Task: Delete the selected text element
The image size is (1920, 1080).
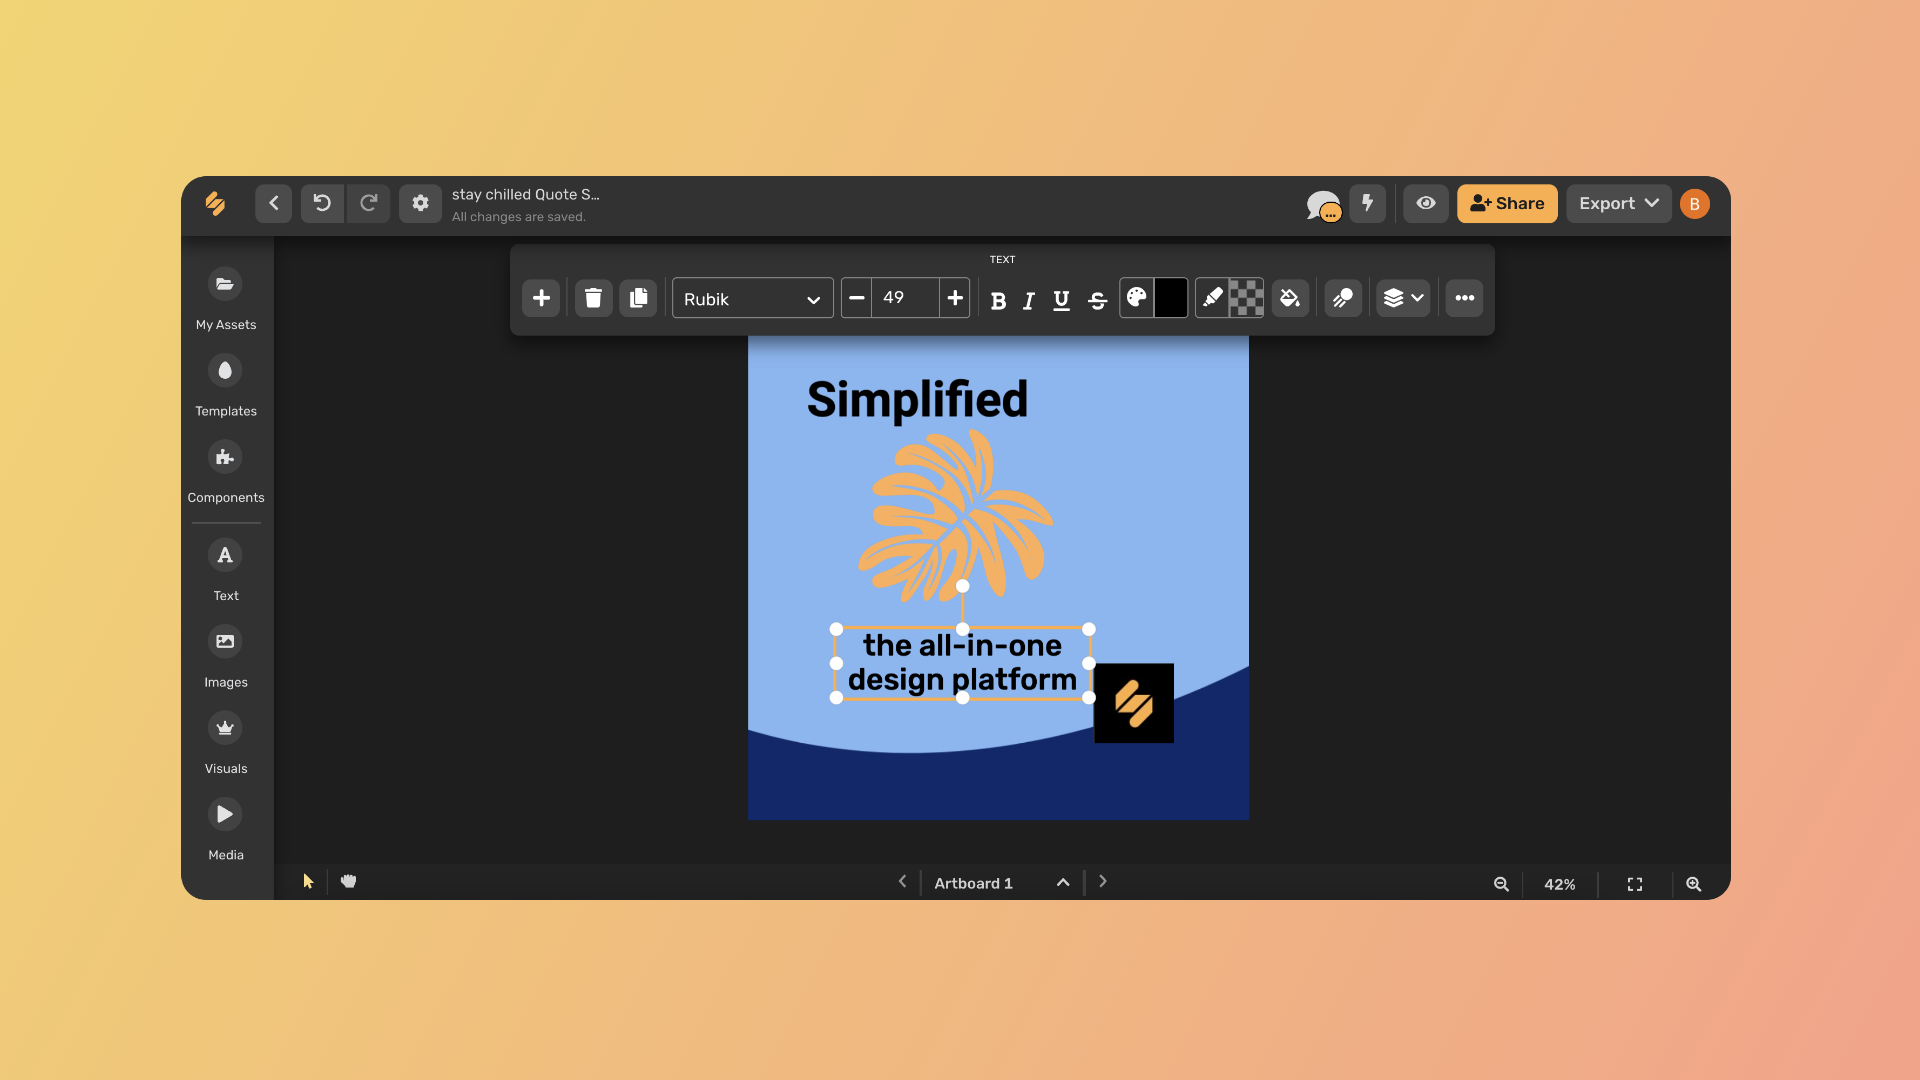Action: tap(593, 298)
